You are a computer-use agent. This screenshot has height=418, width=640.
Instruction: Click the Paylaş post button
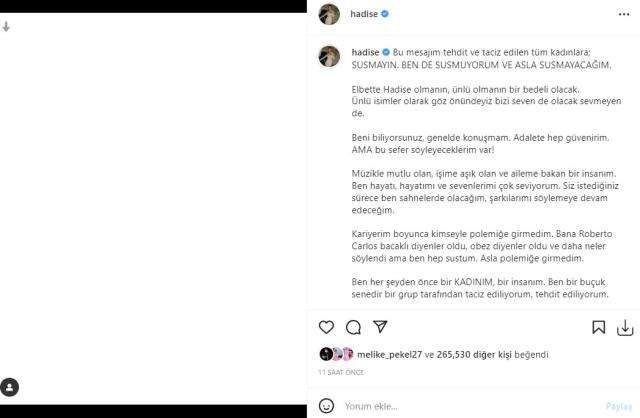click(x=619, y=406)
